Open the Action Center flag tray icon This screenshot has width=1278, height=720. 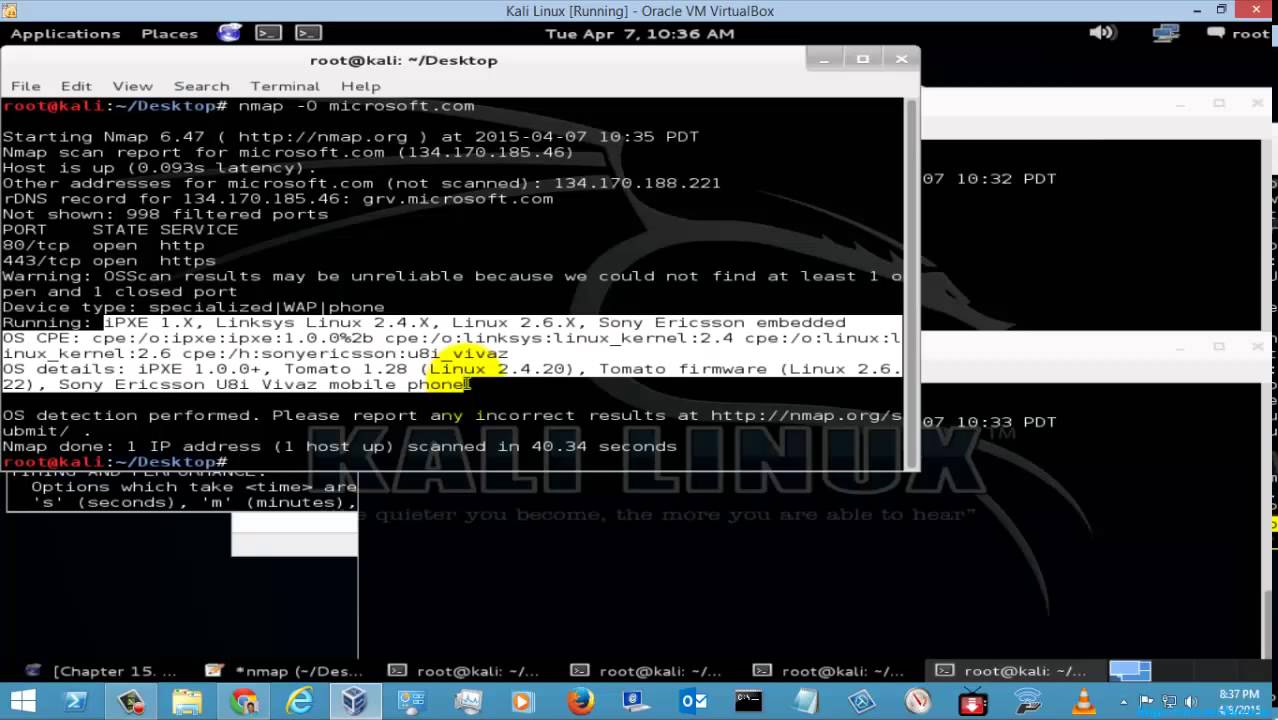[1146, 702]
